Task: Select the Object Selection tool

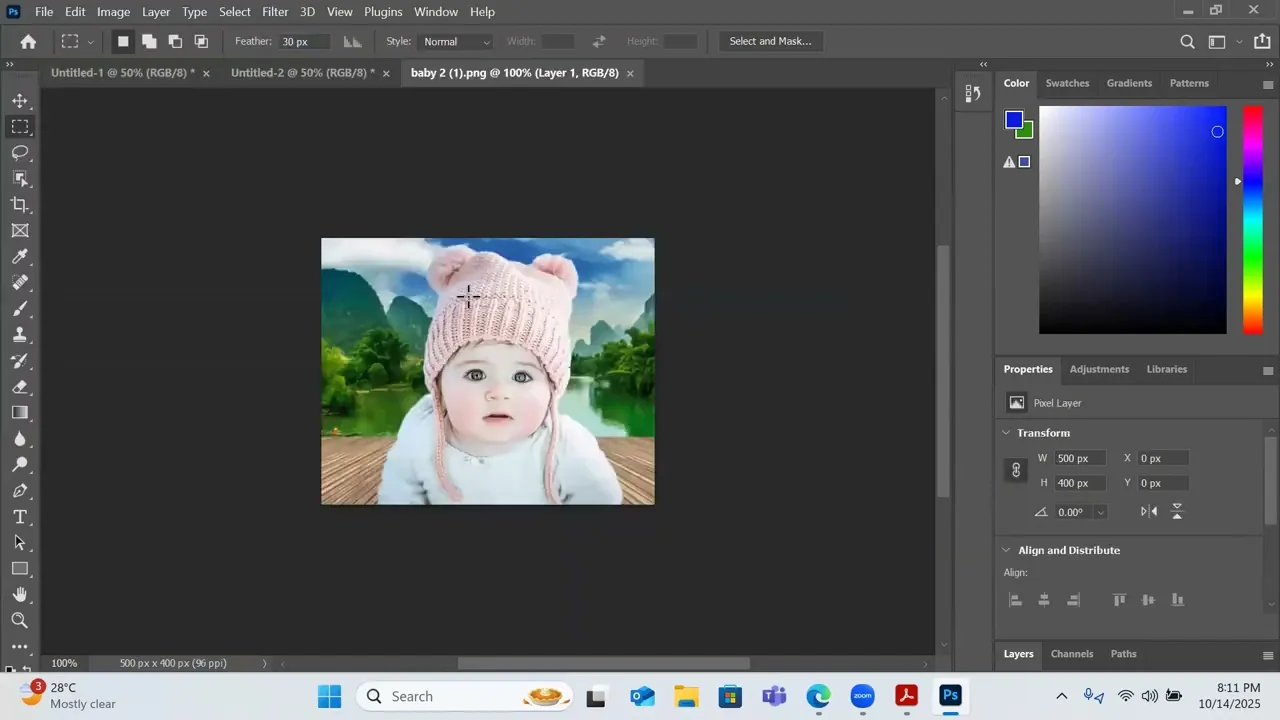Action: pos(20,179)
